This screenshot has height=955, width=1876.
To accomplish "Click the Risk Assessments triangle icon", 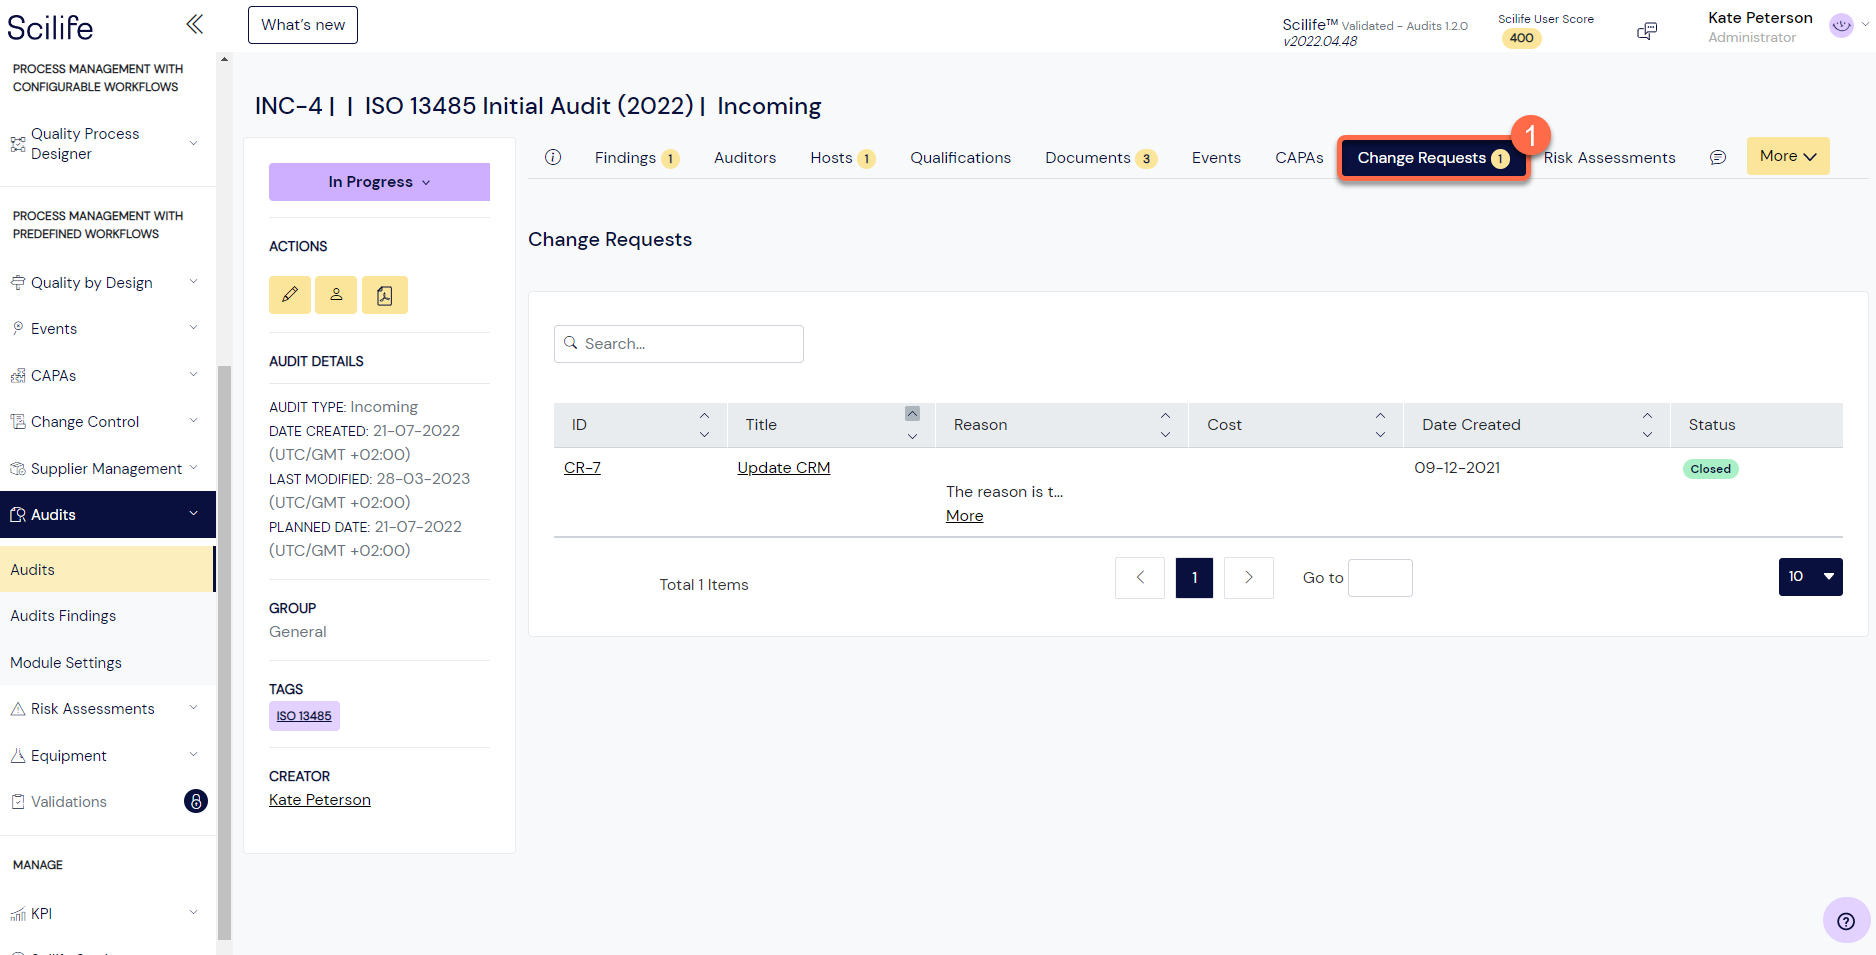I will click(18, 709).
